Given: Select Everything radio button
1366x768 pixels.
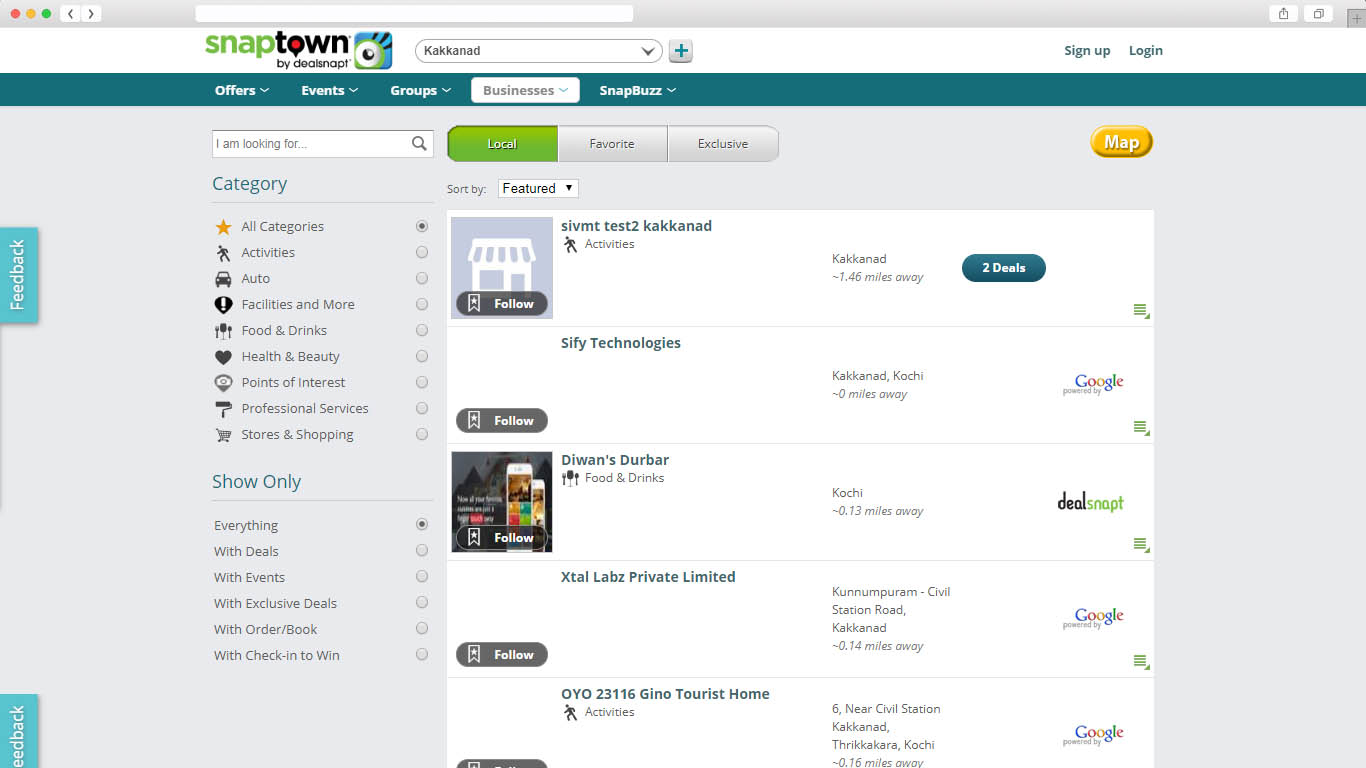Looking at the screenshot, I should pyautogui.click(x=422, y=525).
